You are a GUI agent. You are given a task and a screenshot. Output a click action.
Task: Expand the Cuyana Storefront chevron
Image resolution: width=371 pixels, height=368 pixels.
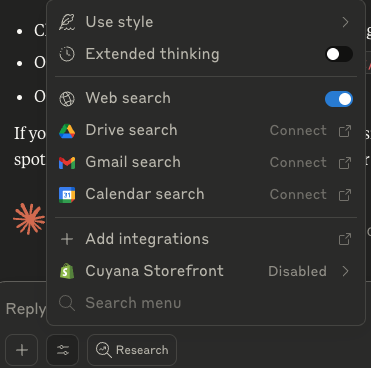(x=345, y=271)
